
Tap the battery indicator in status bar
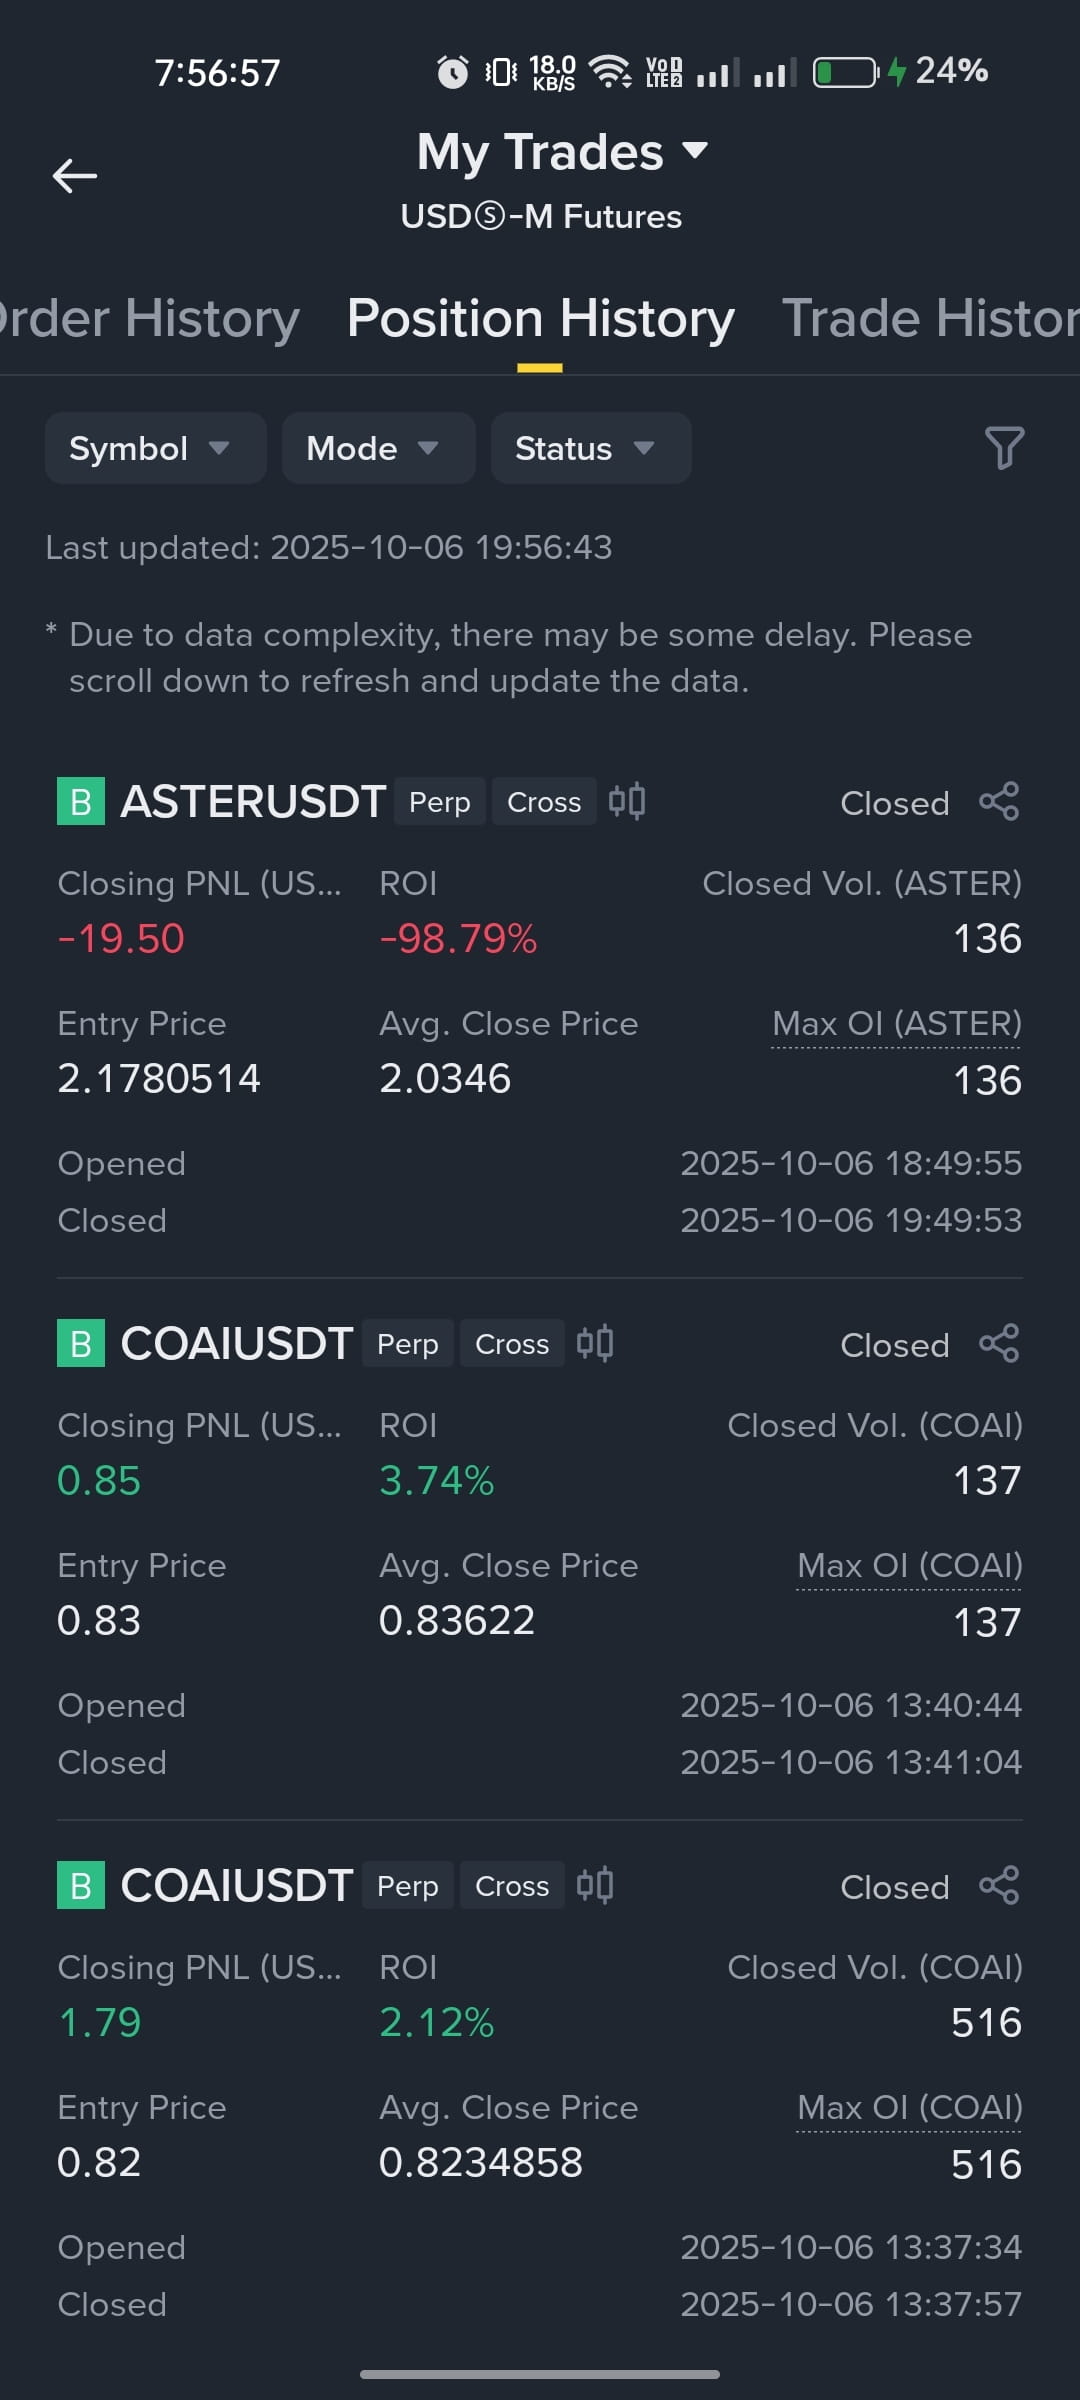click(x=846, y=72)
